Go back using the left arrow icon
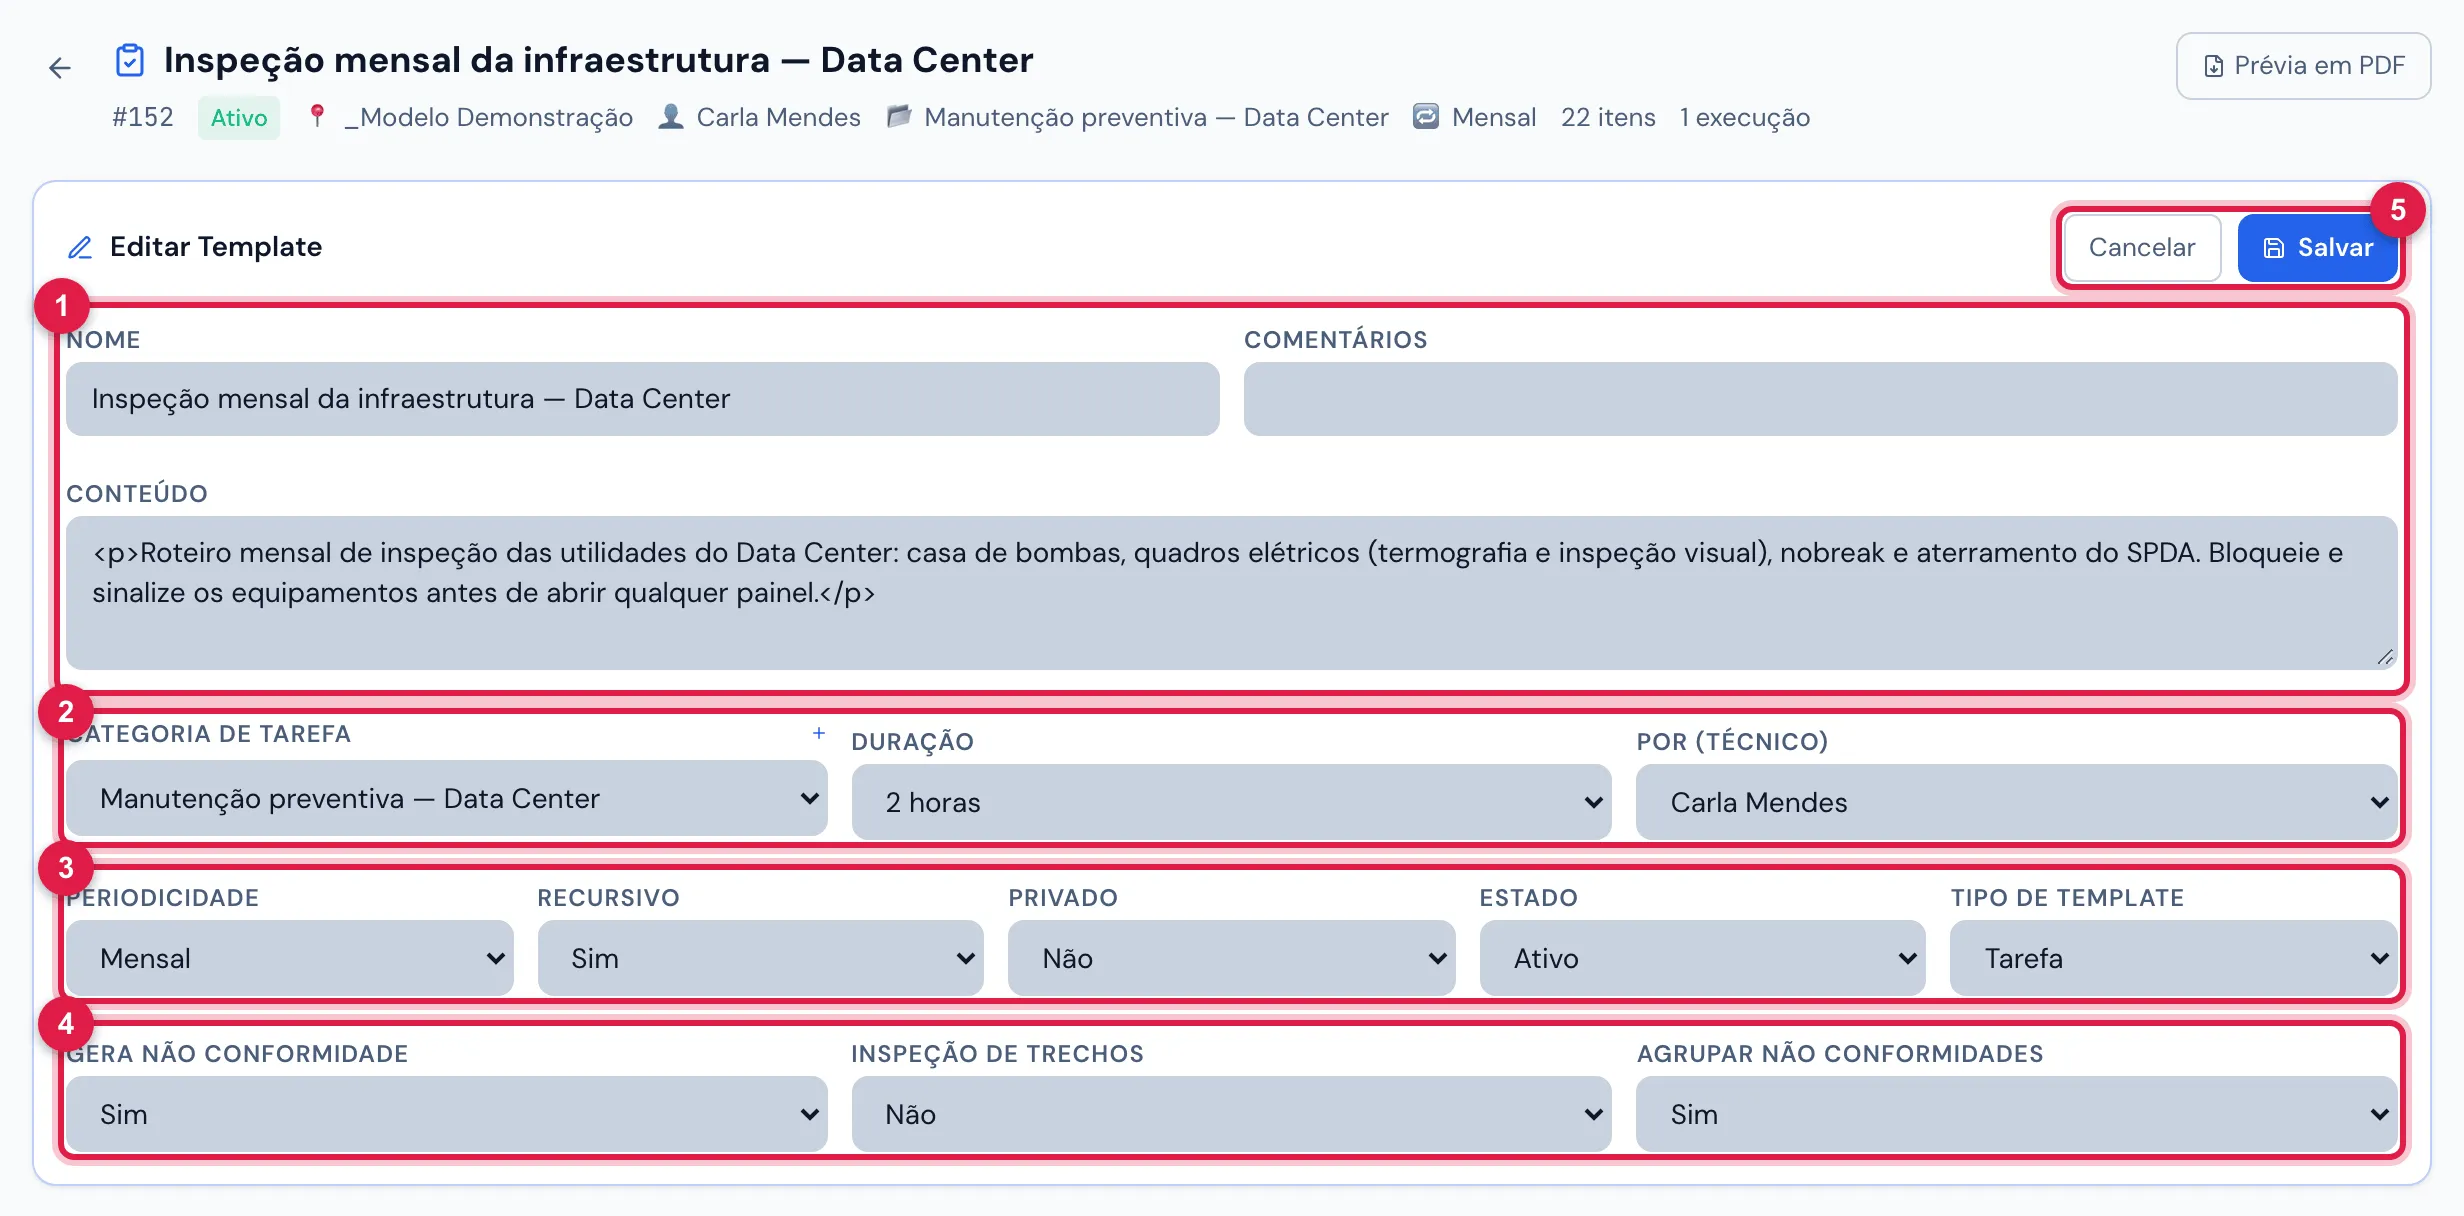 [60, 68]
